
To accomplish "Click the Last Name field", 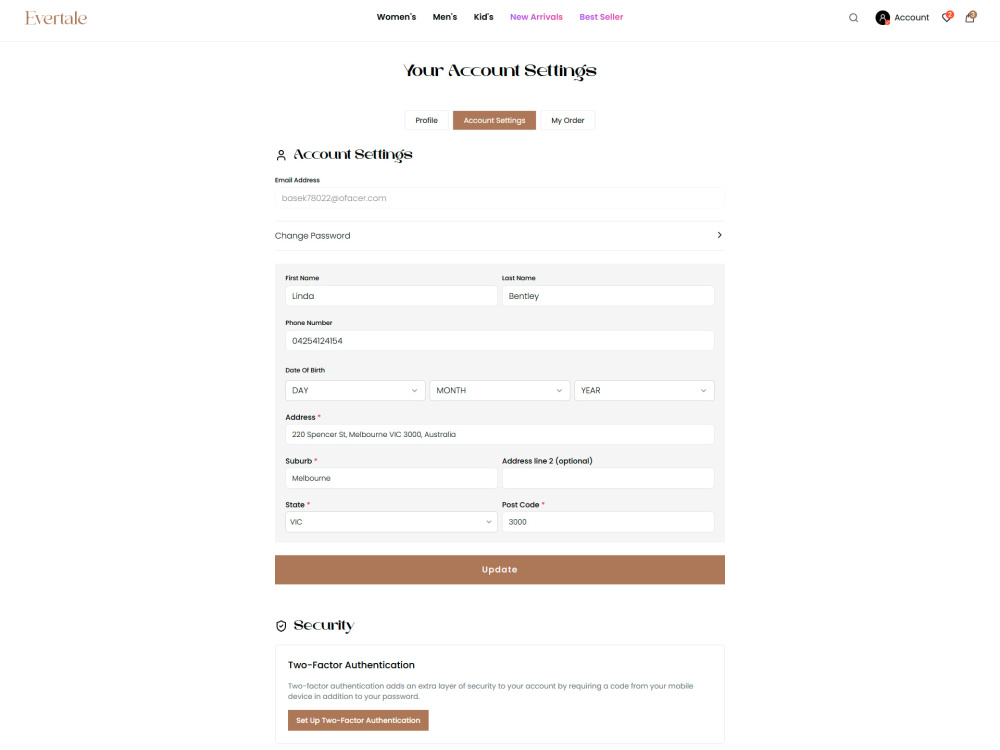I will [x=608, y=296].
